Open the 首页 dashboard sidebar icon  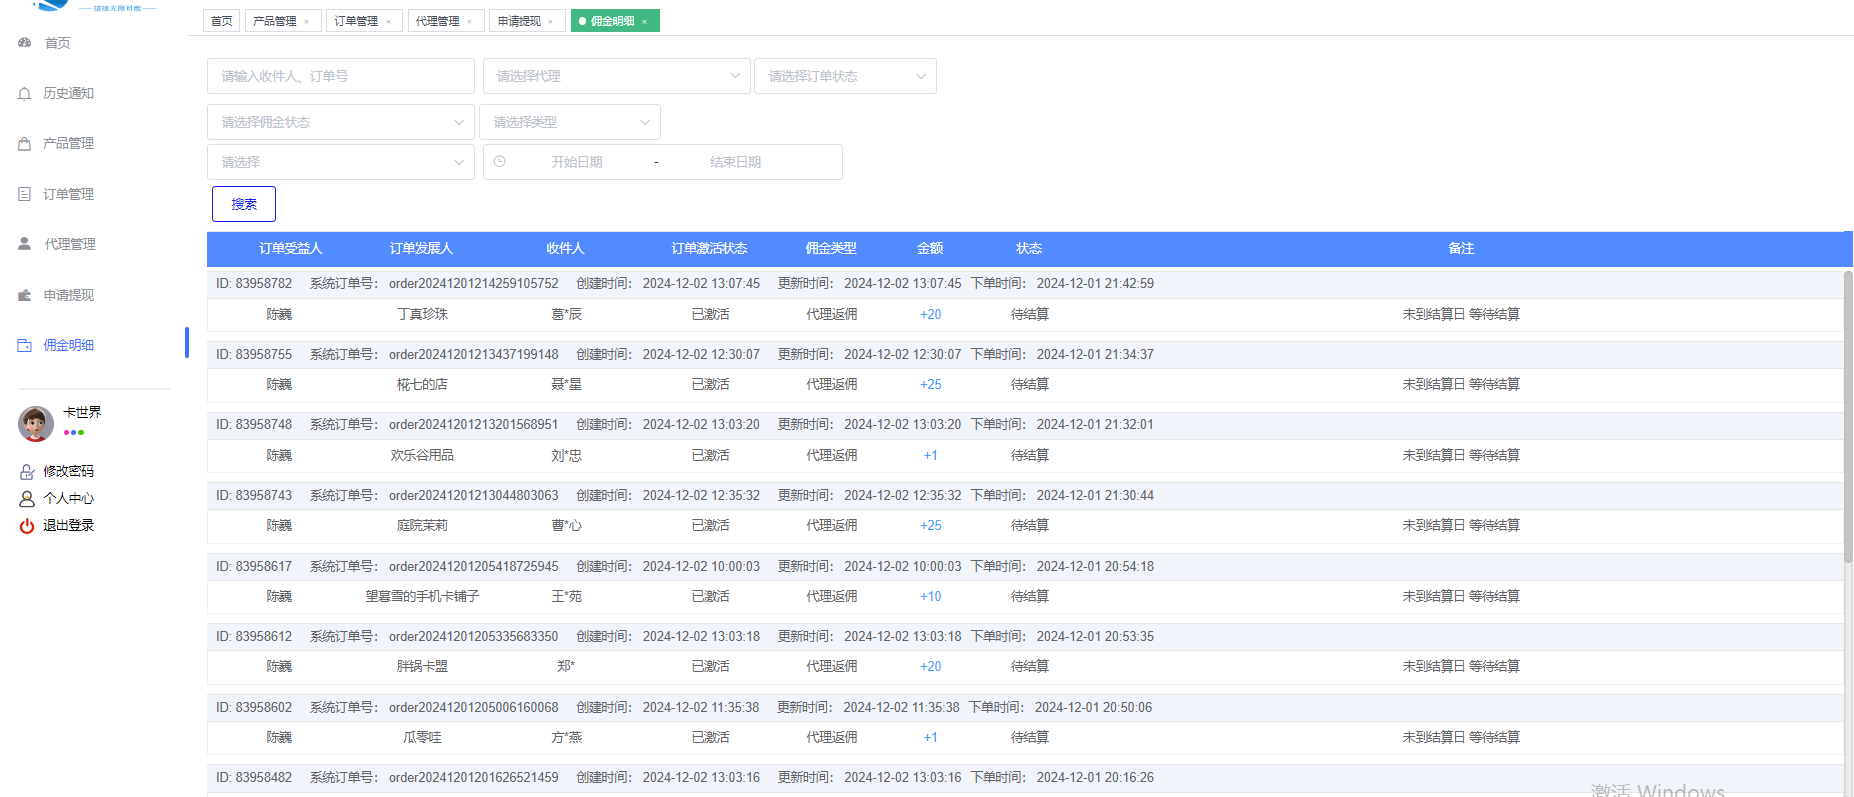25,43
